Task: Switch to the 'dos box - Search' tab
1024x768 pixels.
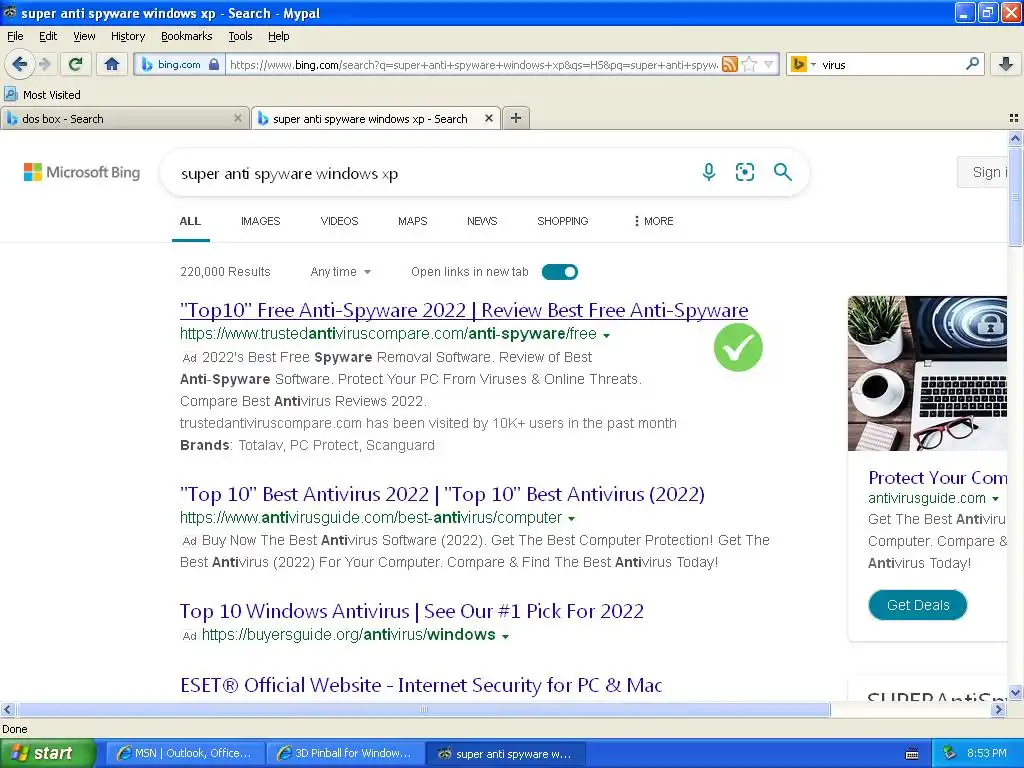Action: (124, 119)
